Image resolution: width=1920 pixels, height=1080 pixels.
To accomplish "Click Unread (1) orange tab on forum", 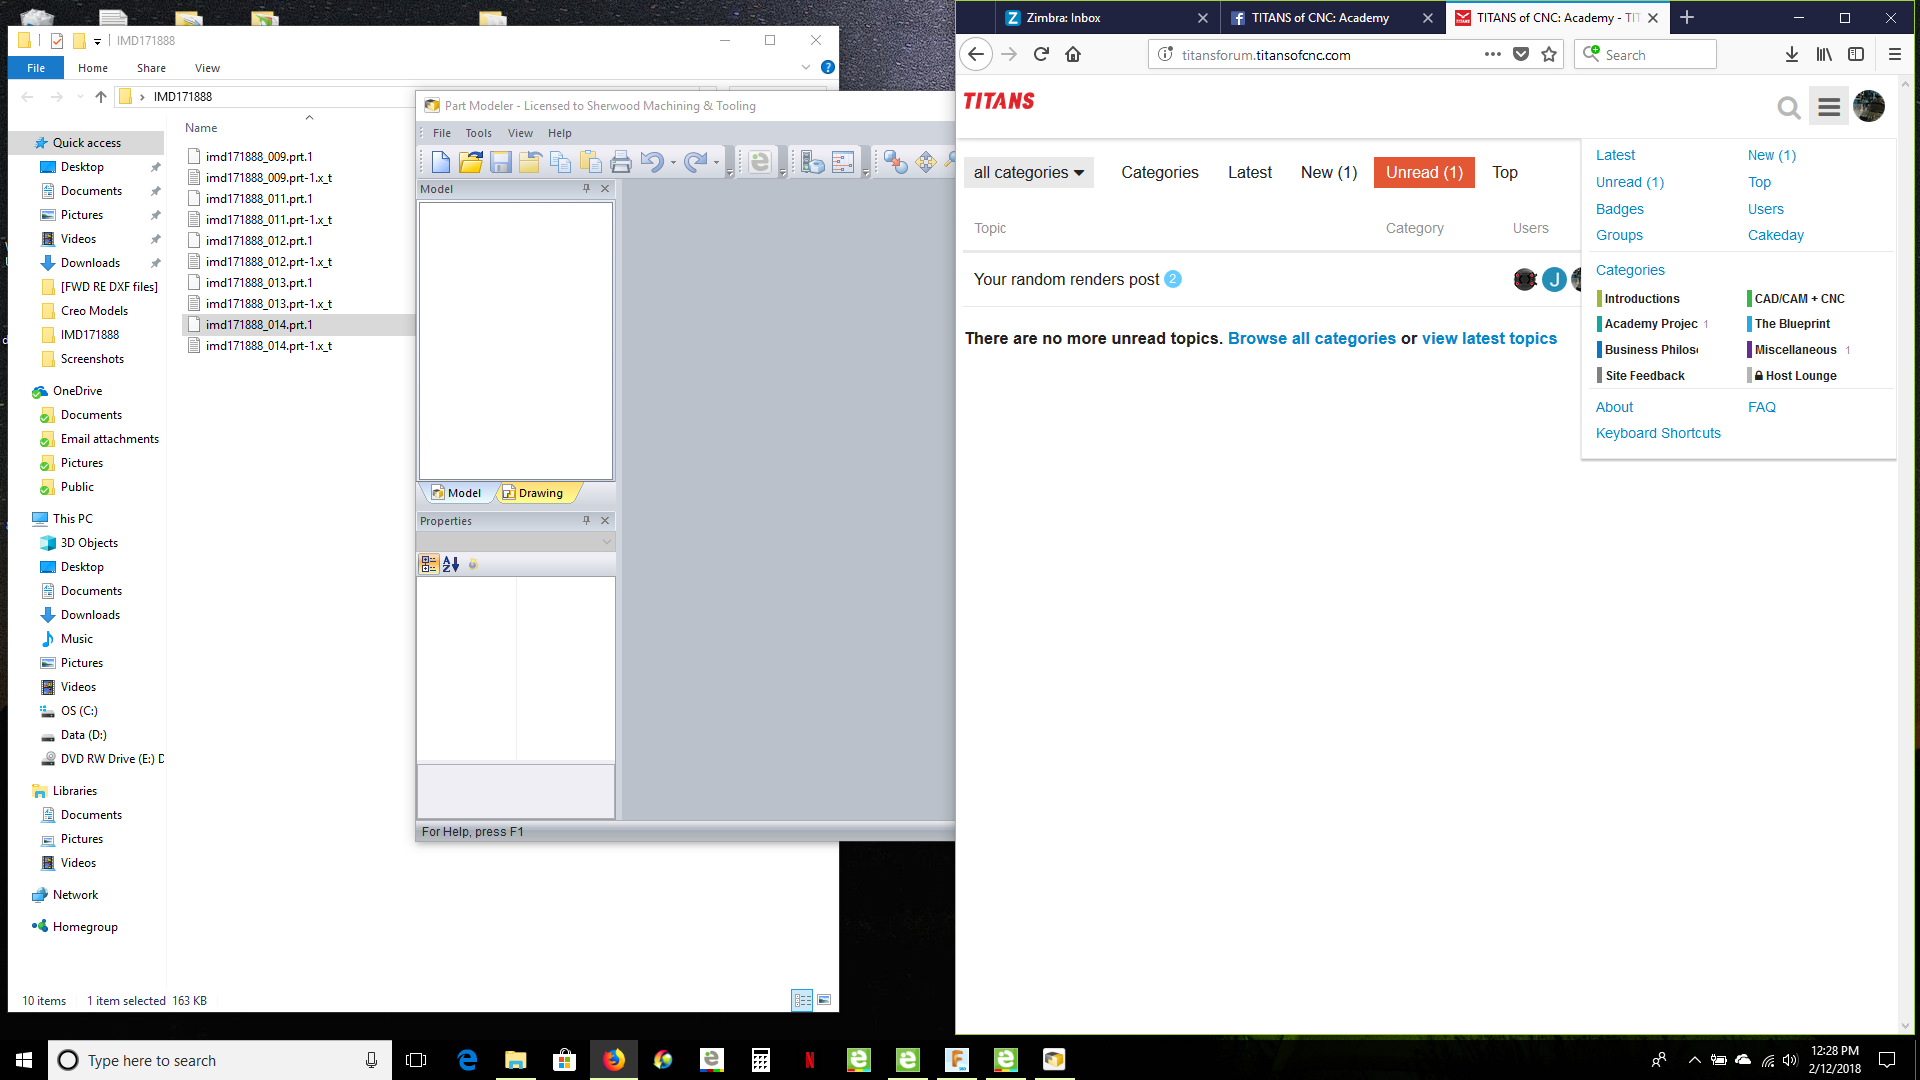I will pyautogui.click(x=1424, y=173).
